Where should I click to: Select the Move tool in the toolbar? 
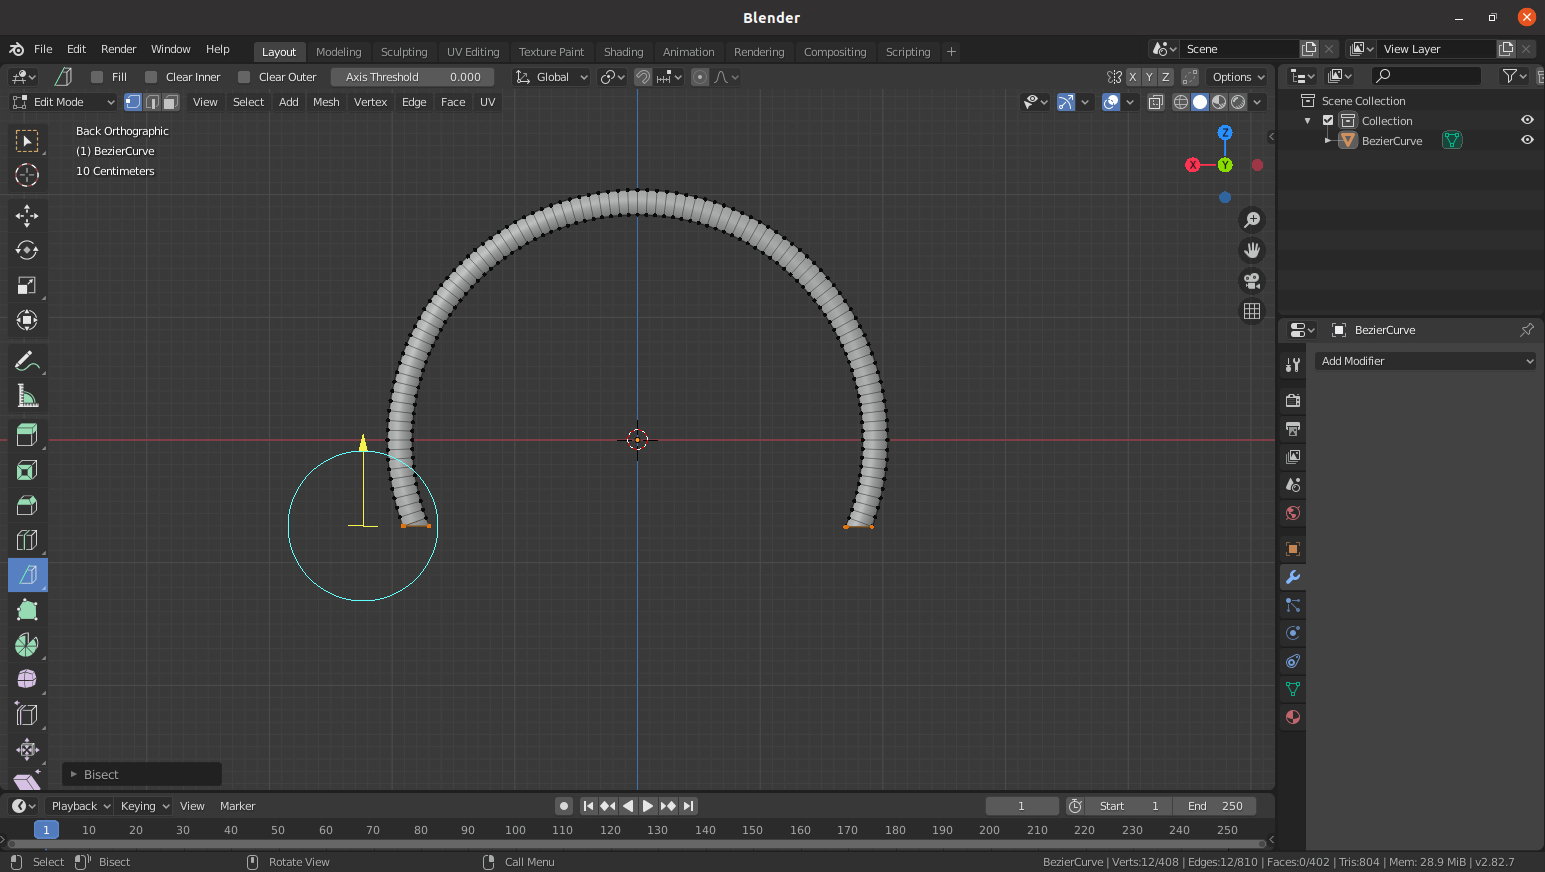(x=27, y=215)
